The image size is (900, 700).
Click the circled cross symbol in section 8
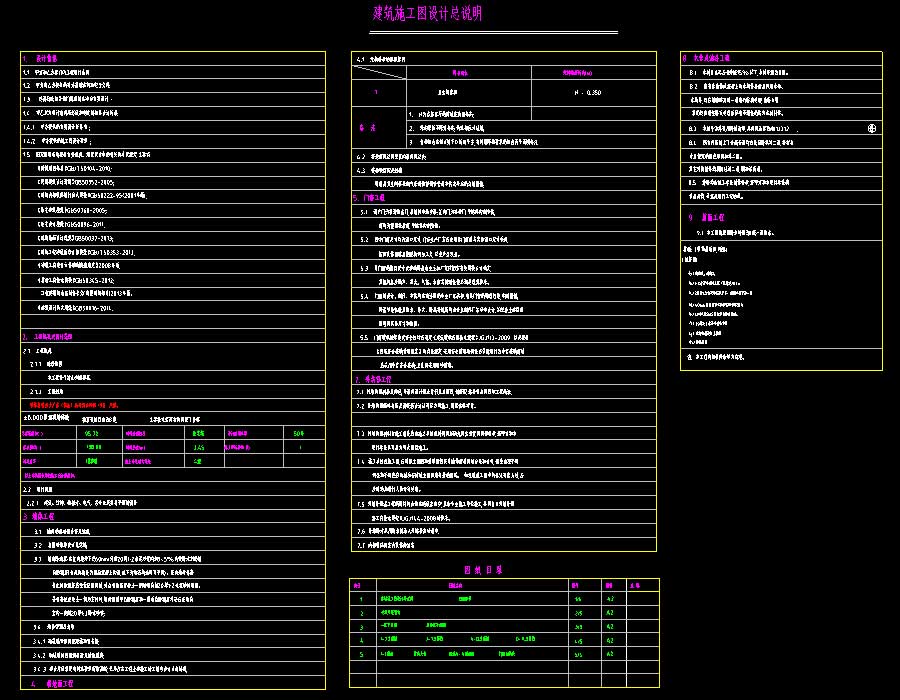click(x=871, y=128)
